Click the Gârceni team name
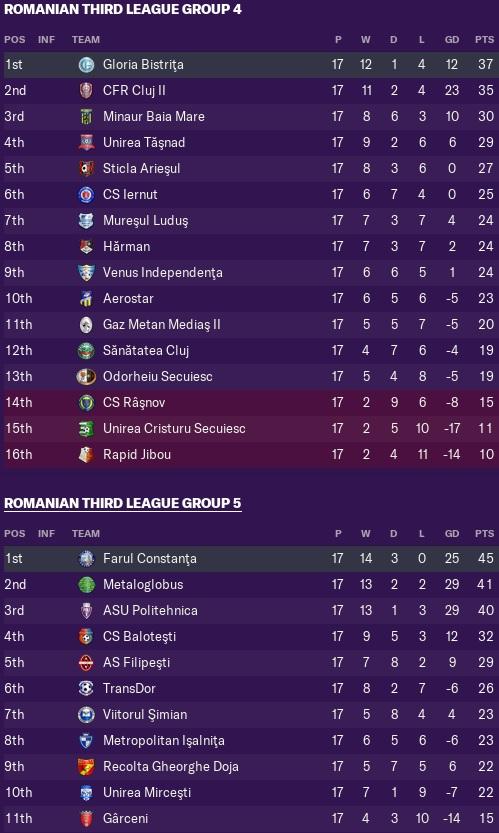Viewport: 499px width, 833px height. coord(125,819)
